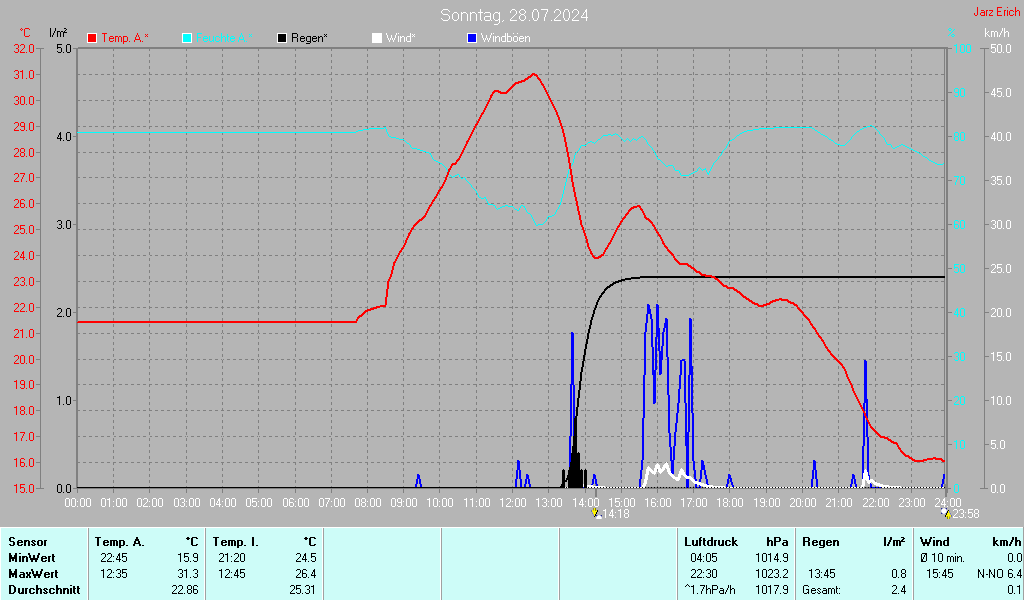The image size is (1024, 600).
Task: Click the Wind table column header
Action: (x=935, y=542)
